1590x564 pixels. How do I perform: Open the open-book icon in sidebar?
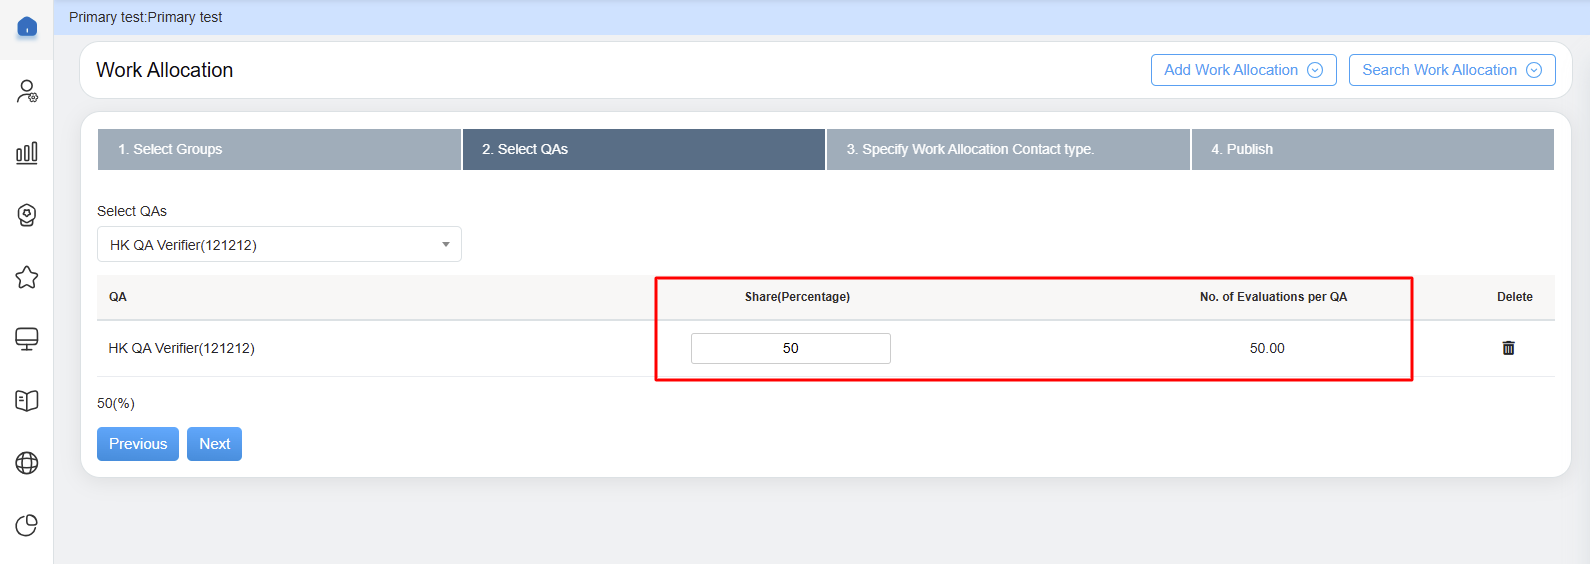pyautogui.click(x=27, y=401)
